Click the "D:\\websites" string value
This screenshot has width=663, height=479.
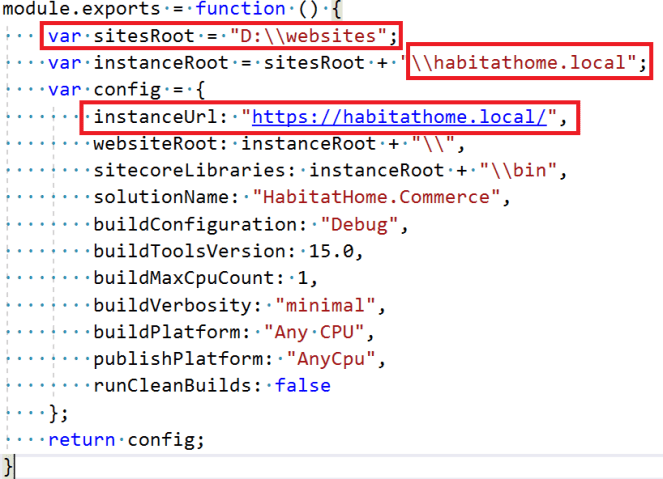(x=308, y=37)
